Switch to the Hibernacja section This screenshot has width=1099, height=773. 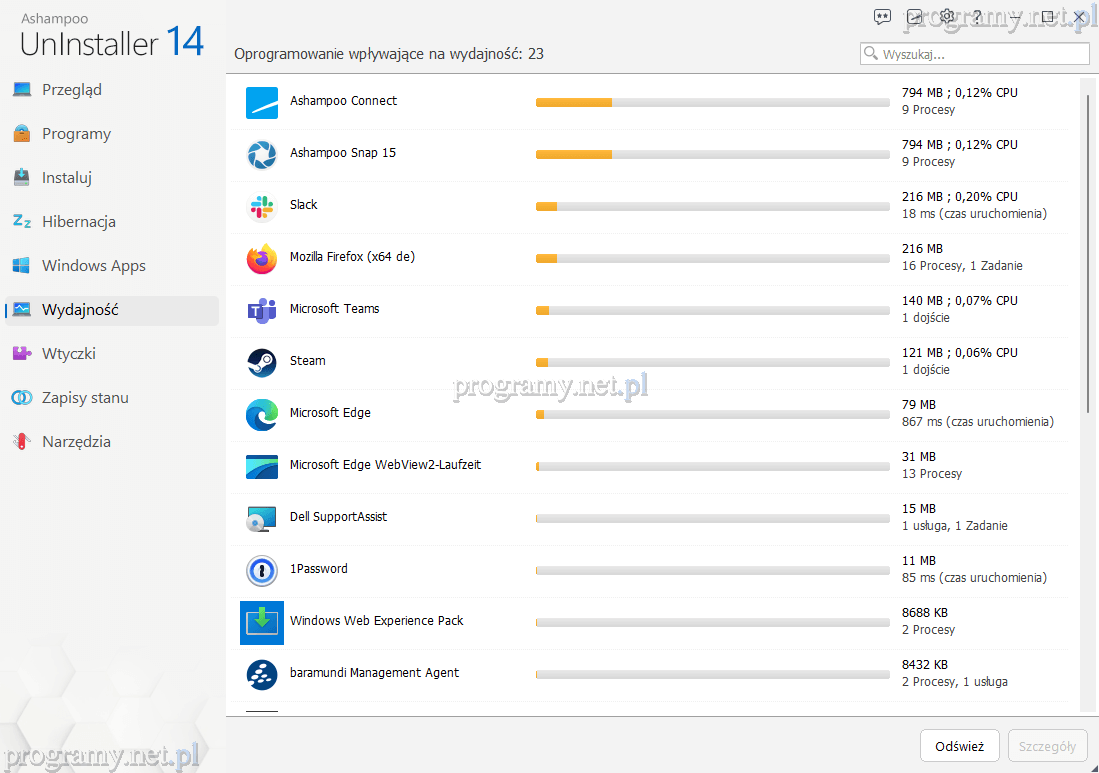point(79,222)
